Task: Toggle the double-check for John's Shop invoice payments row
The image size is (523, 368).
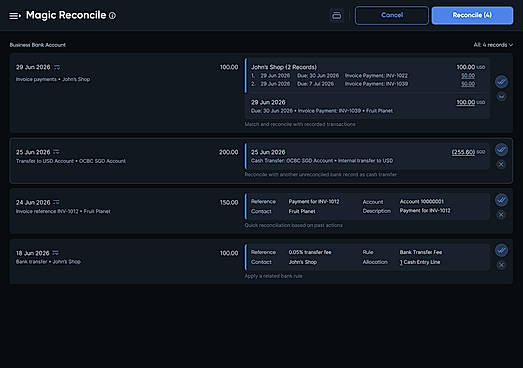Action: 501,82
